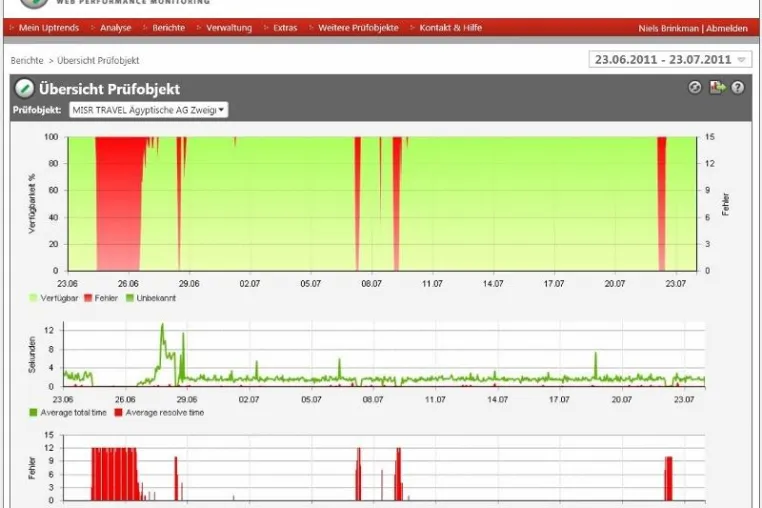Screen dimensions: 762x508
Task: Open the Verwaltung menu
Action: point(229,28)
